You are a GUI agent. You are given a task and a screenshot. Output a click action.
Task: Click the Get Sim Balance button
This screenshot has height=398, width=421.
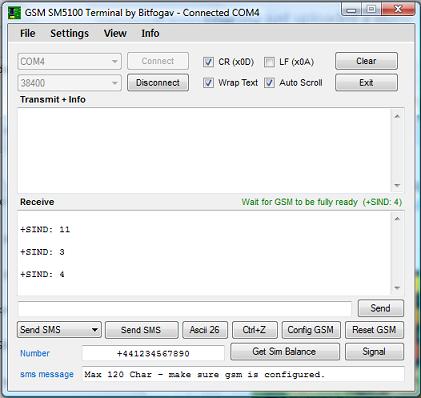[285, 352]
